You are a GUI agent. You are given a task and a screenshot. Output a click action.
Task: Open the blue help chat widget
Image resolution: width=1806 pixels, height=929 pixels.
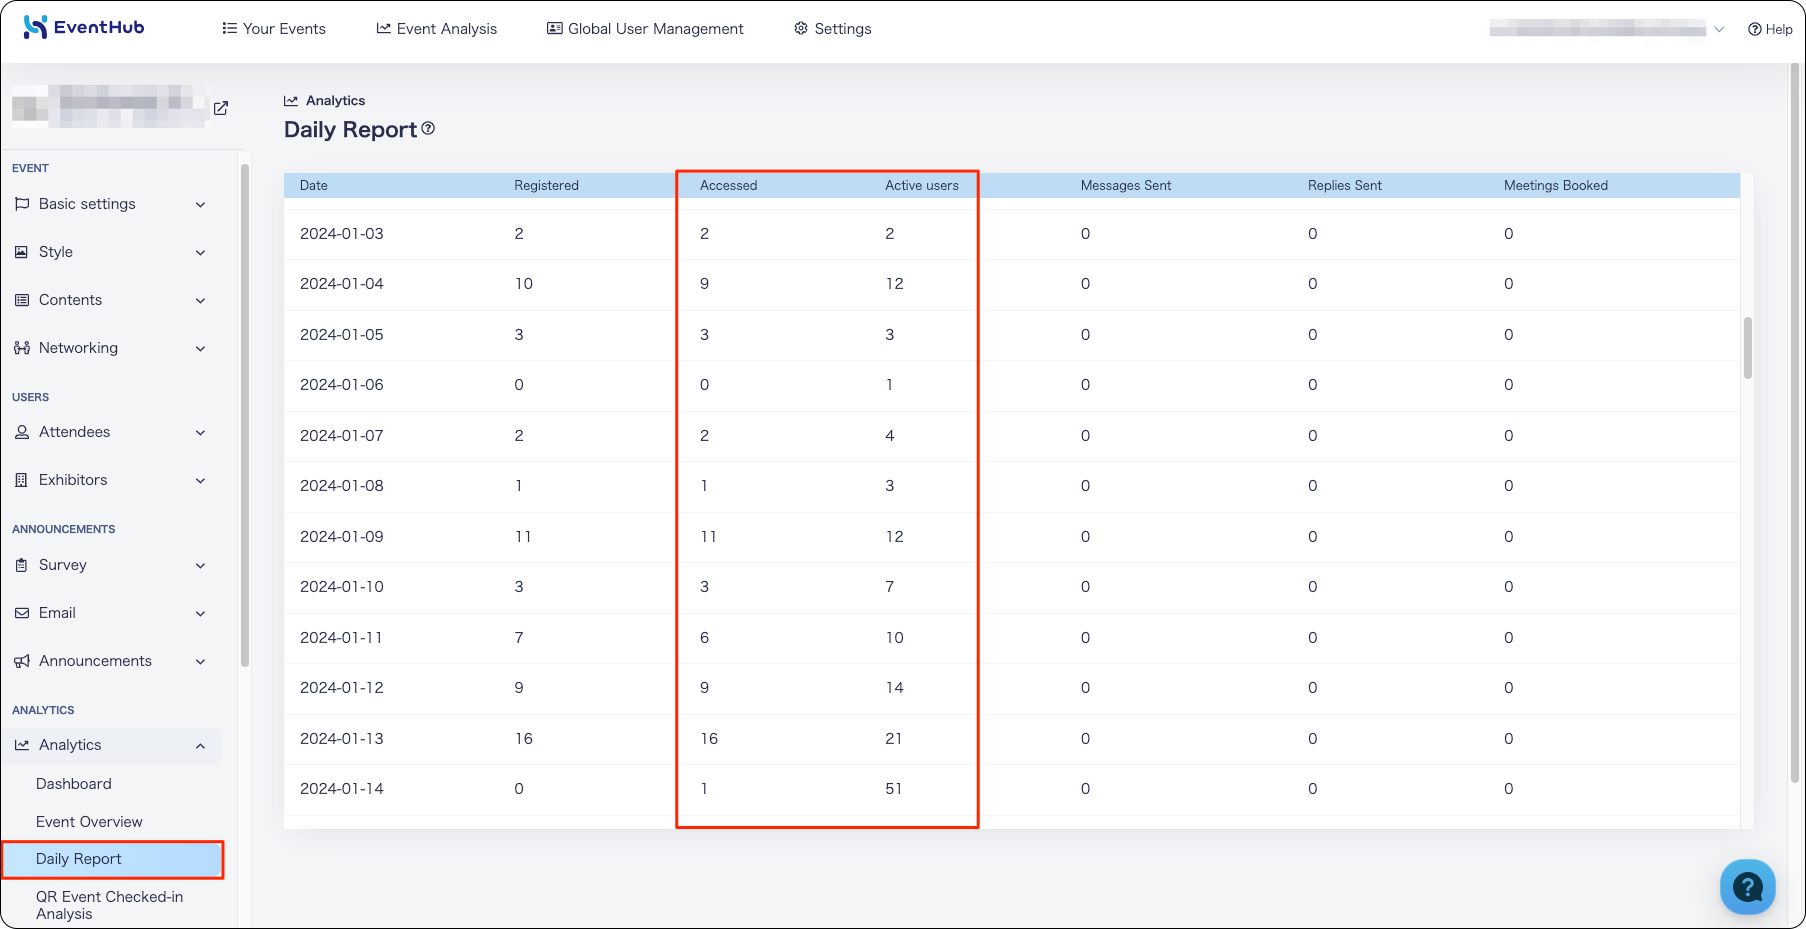click(1747, 886)
